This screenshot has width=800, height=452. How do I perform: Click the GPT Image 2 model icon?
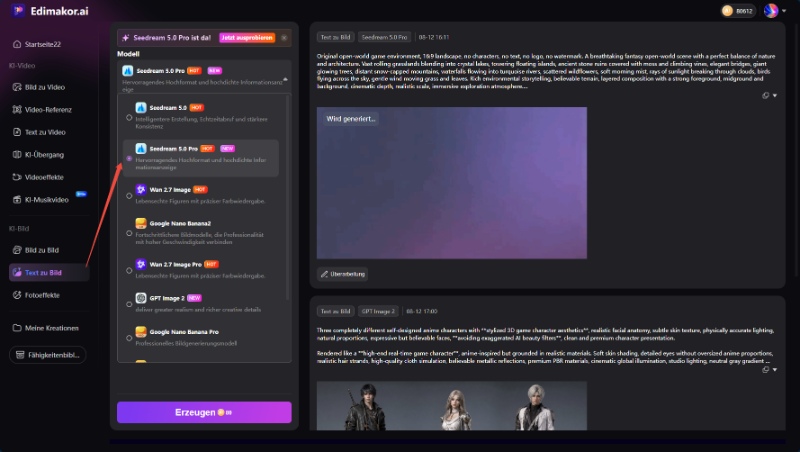tap(141, 298)
